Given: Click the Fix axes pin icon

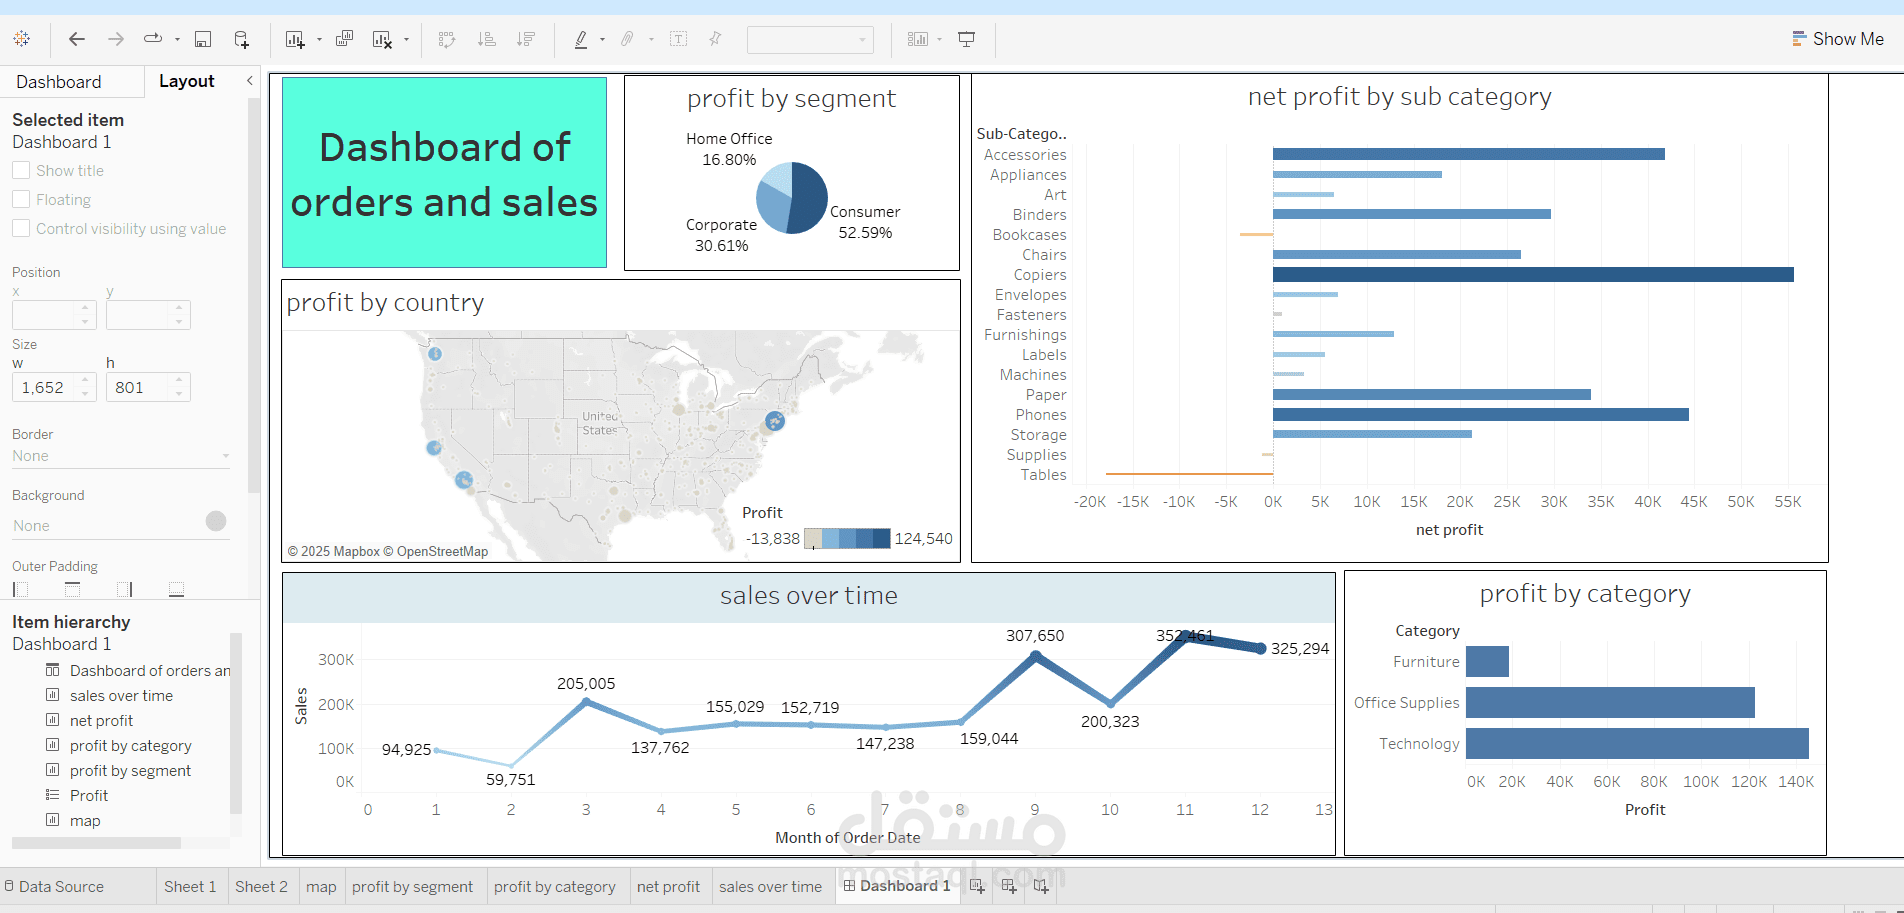Looking at the screenshot, I should coord(715,39).
